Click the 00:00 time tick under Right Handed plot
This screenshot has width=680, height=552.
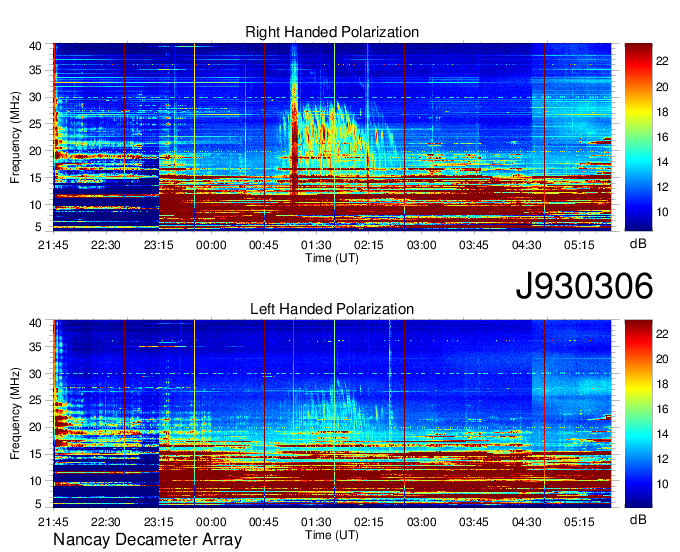[211, 245]
